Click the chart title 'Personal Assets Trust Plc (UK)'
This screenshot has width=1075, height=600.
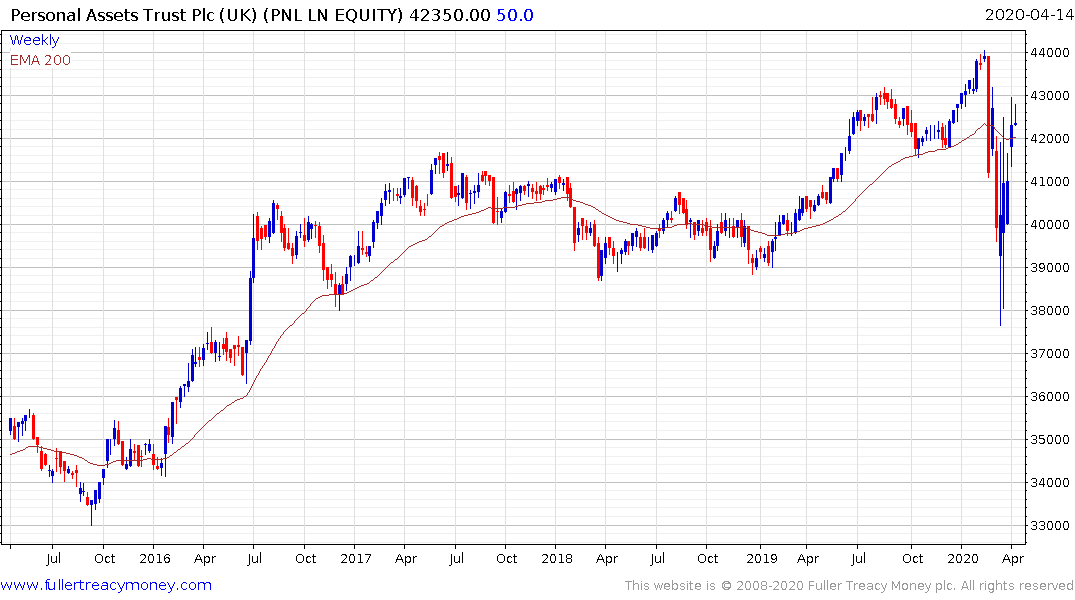tap(134, 15)
